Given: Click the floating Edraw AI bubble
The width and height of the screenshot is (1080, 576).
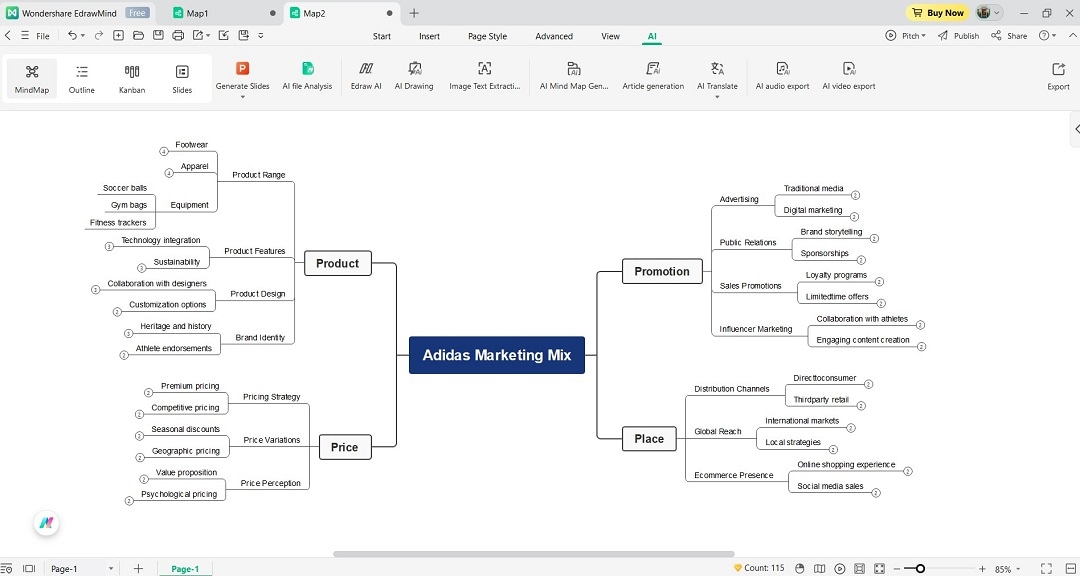Looking at the screenshot, I should pos(47,523).
